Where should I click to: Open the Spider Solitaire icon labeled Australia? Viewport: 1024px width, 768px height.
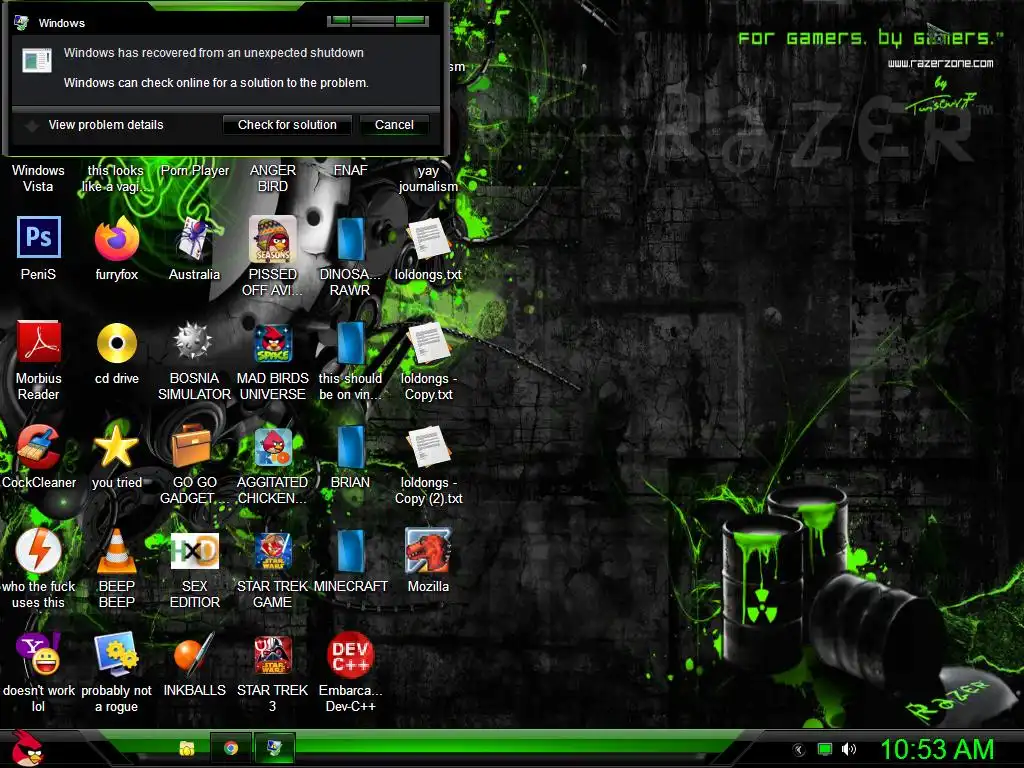click(x=194, y=239)
